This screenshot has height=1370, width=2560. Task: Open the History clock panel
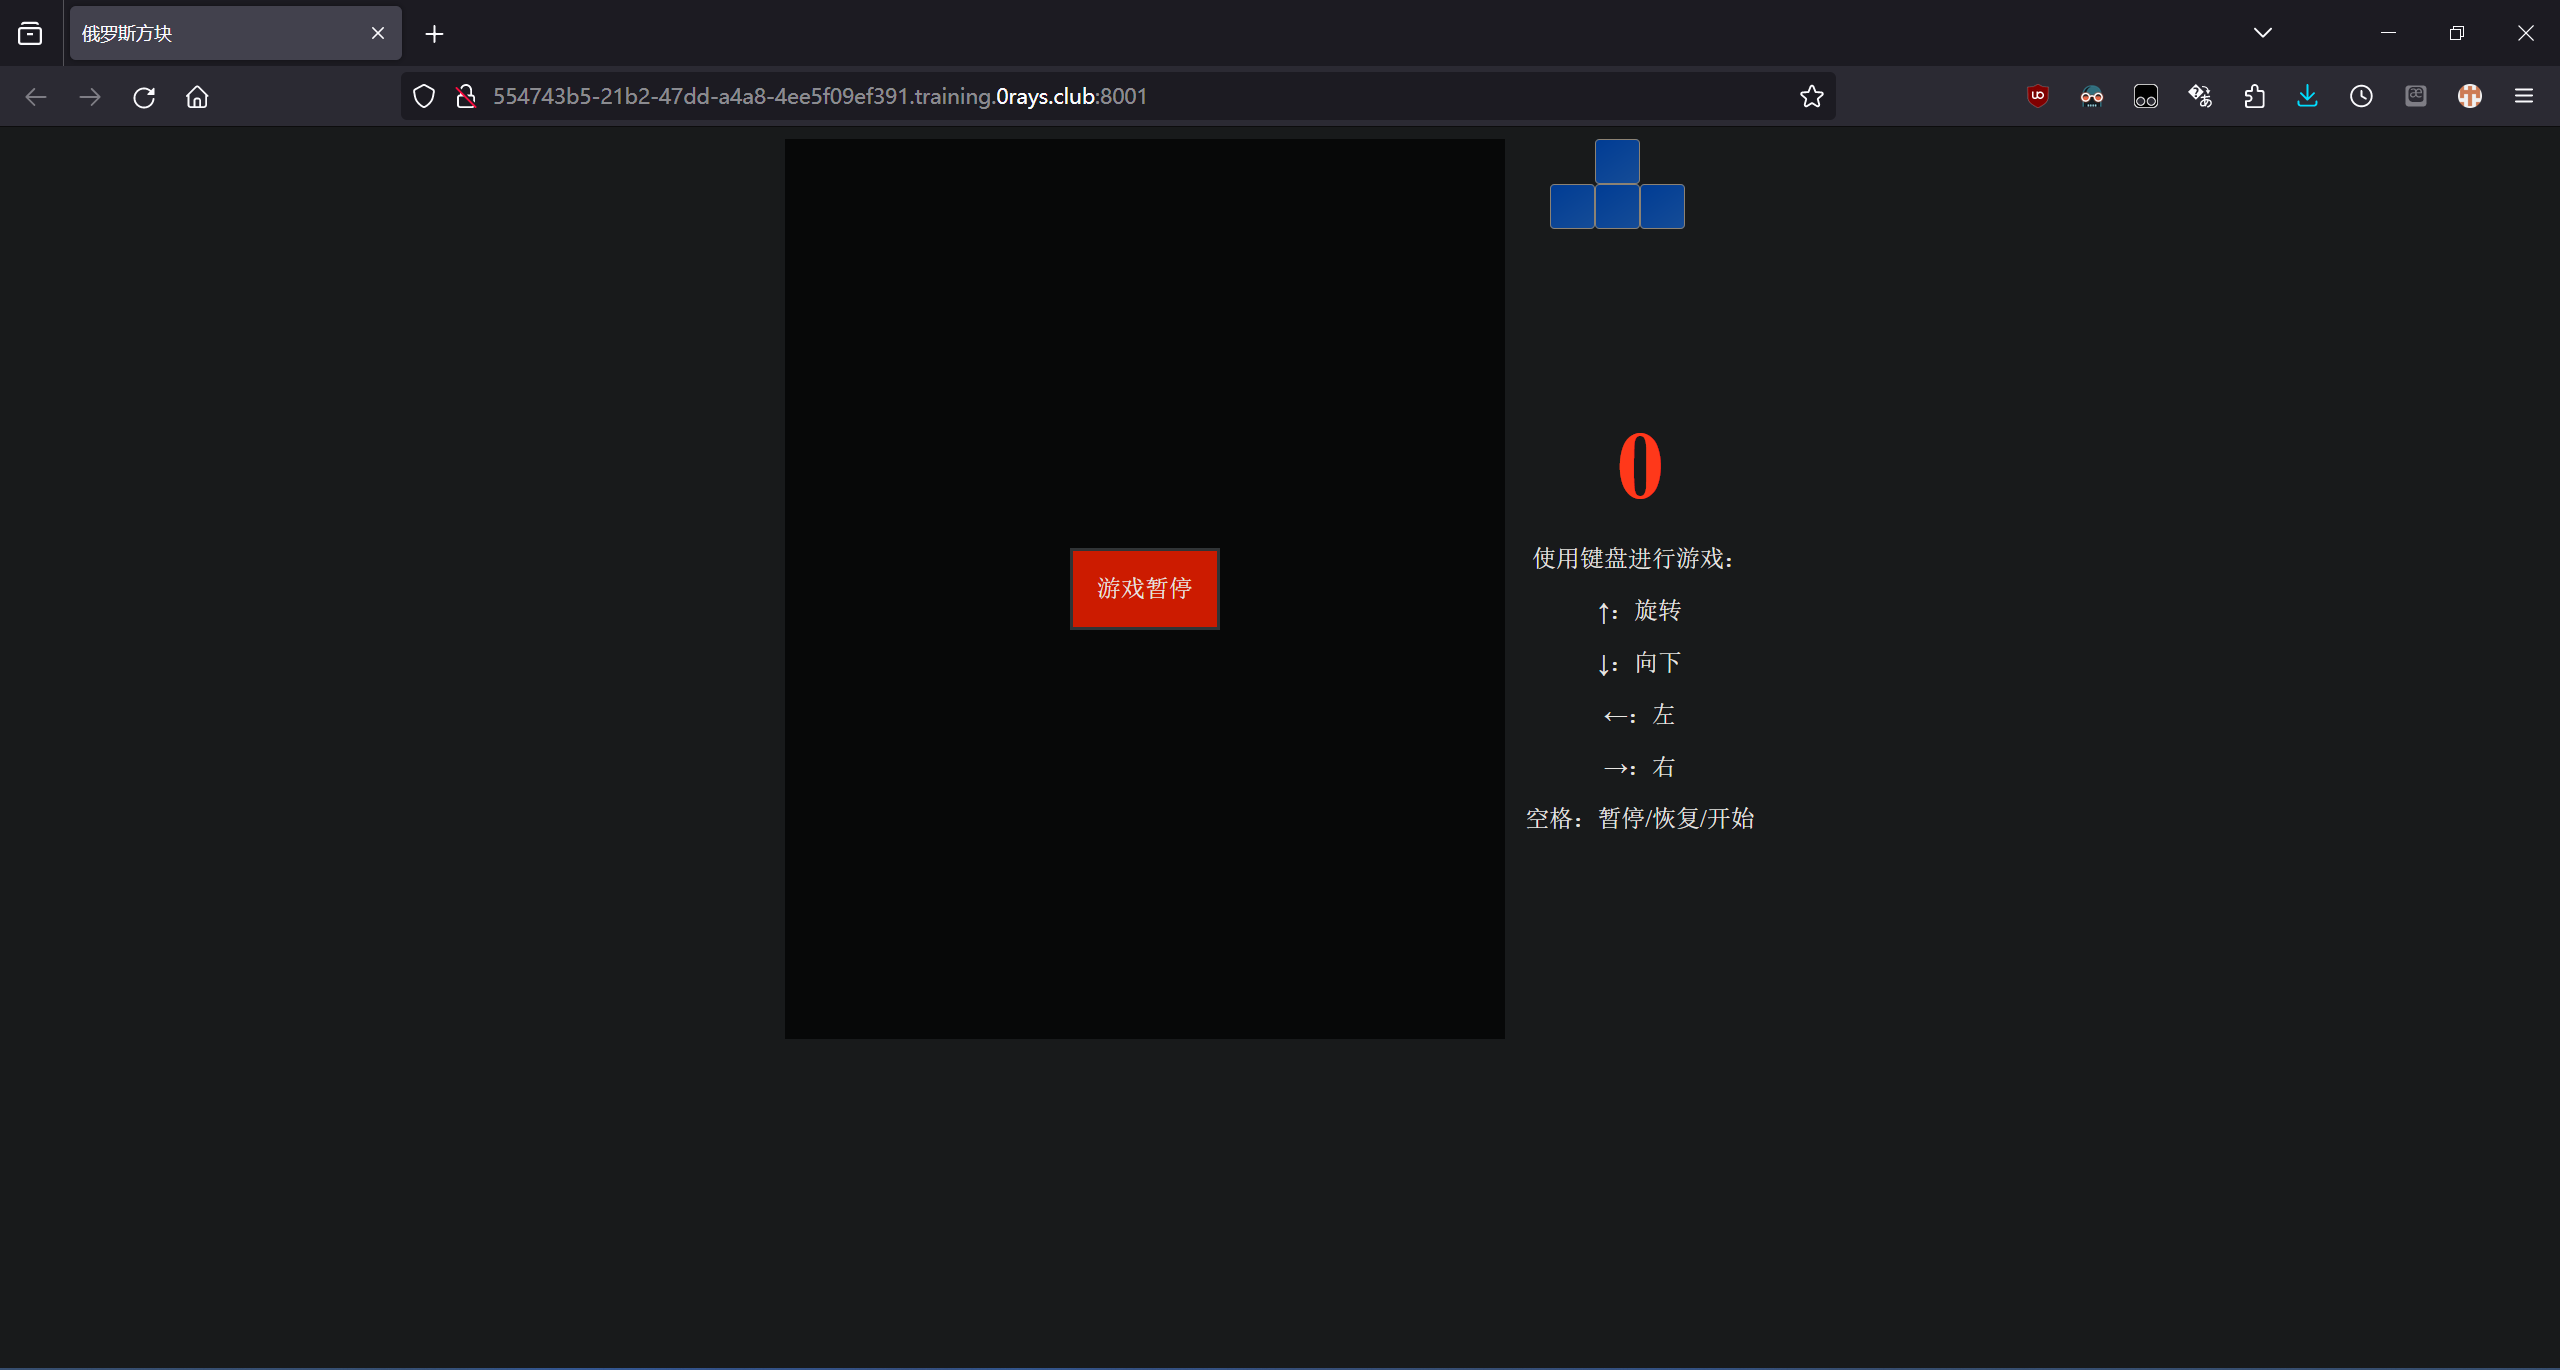coord(2361,96)
